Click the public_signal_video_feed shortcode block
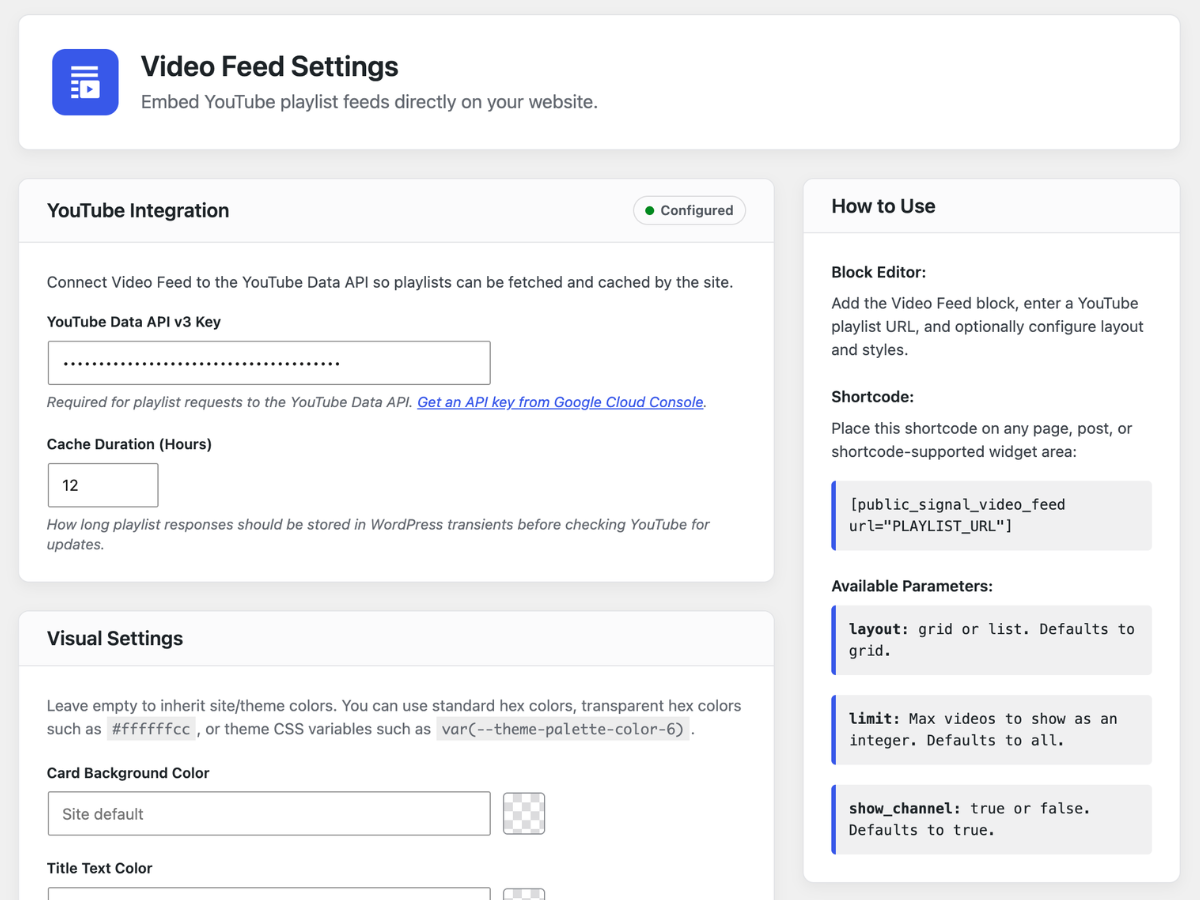The image size is (1200, 900). click(992, 515)
